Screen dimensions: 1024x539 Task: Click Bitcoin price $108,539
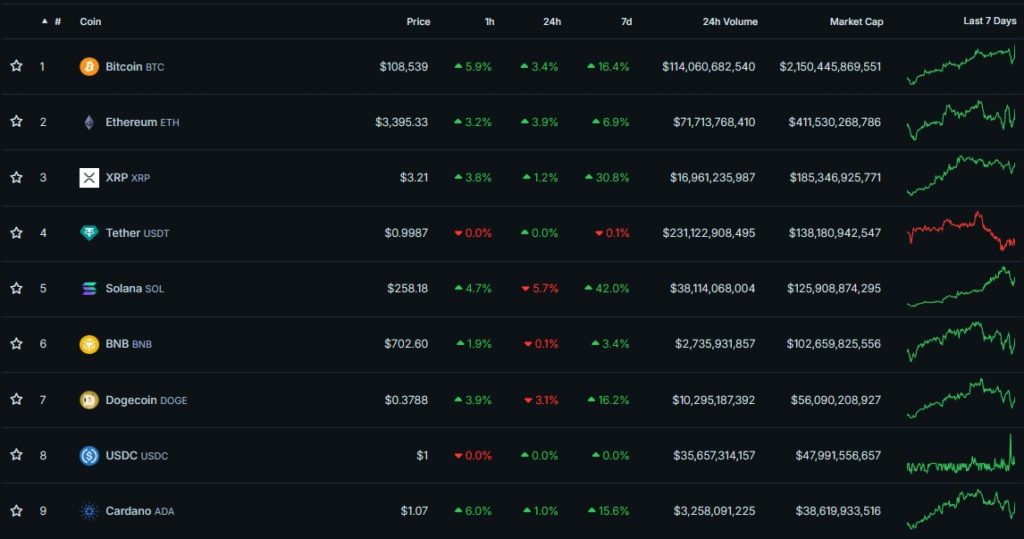click(404, 67)
